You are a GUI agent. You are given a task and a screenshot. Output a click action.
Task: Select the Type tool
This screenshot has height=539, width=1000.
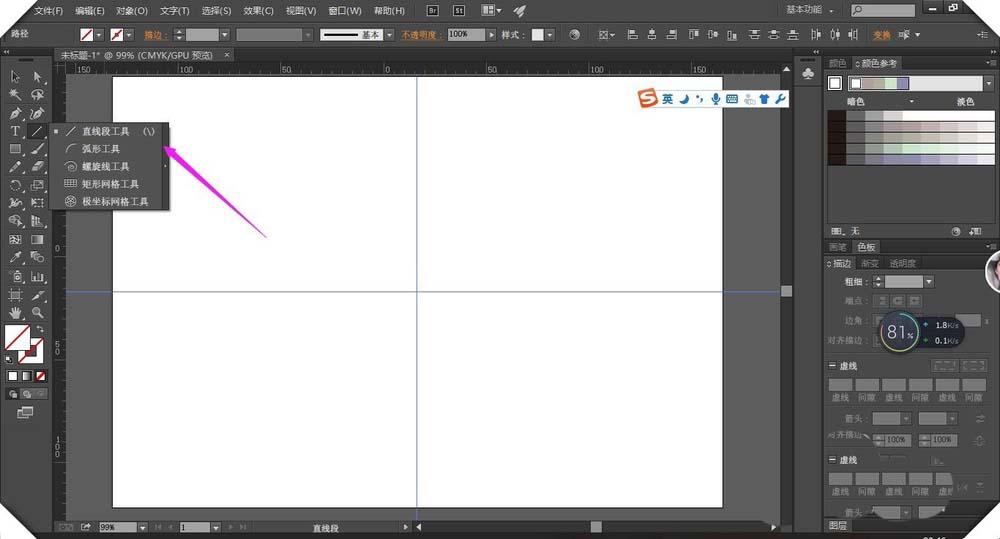pos(15,132)
